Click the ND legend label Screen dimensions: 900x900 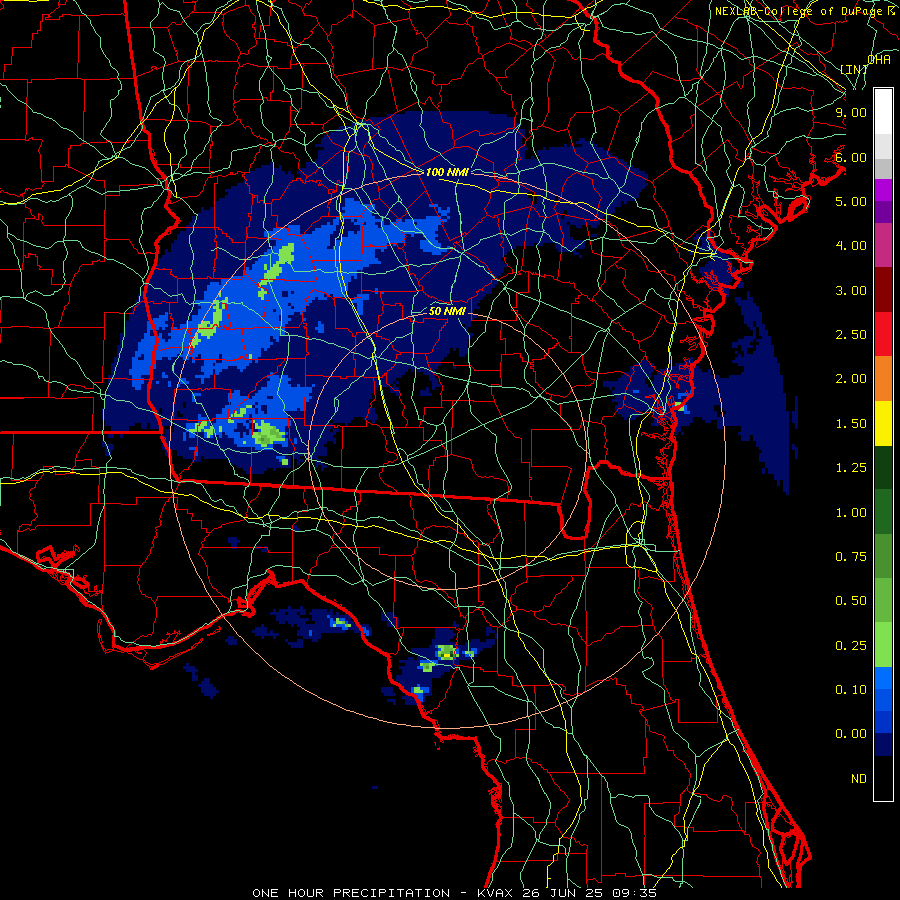(859, 779)
